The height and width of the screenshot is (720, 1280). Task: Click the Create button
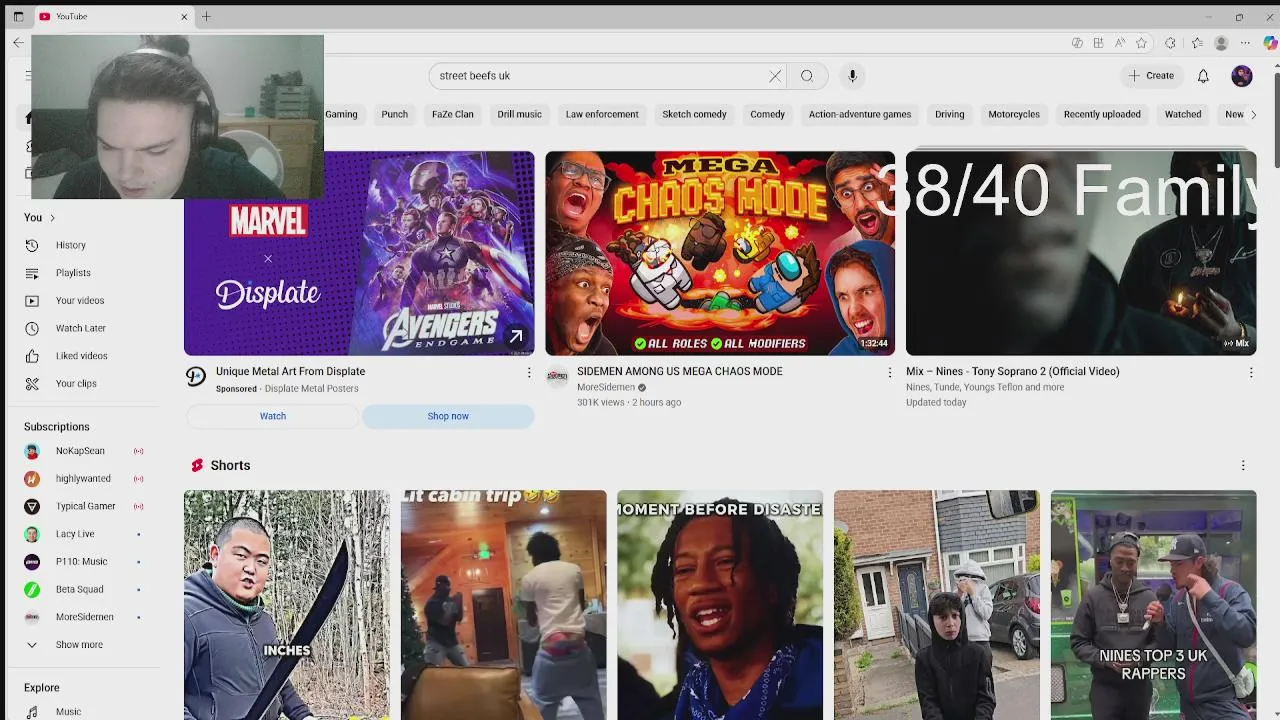click(1151, 76)
